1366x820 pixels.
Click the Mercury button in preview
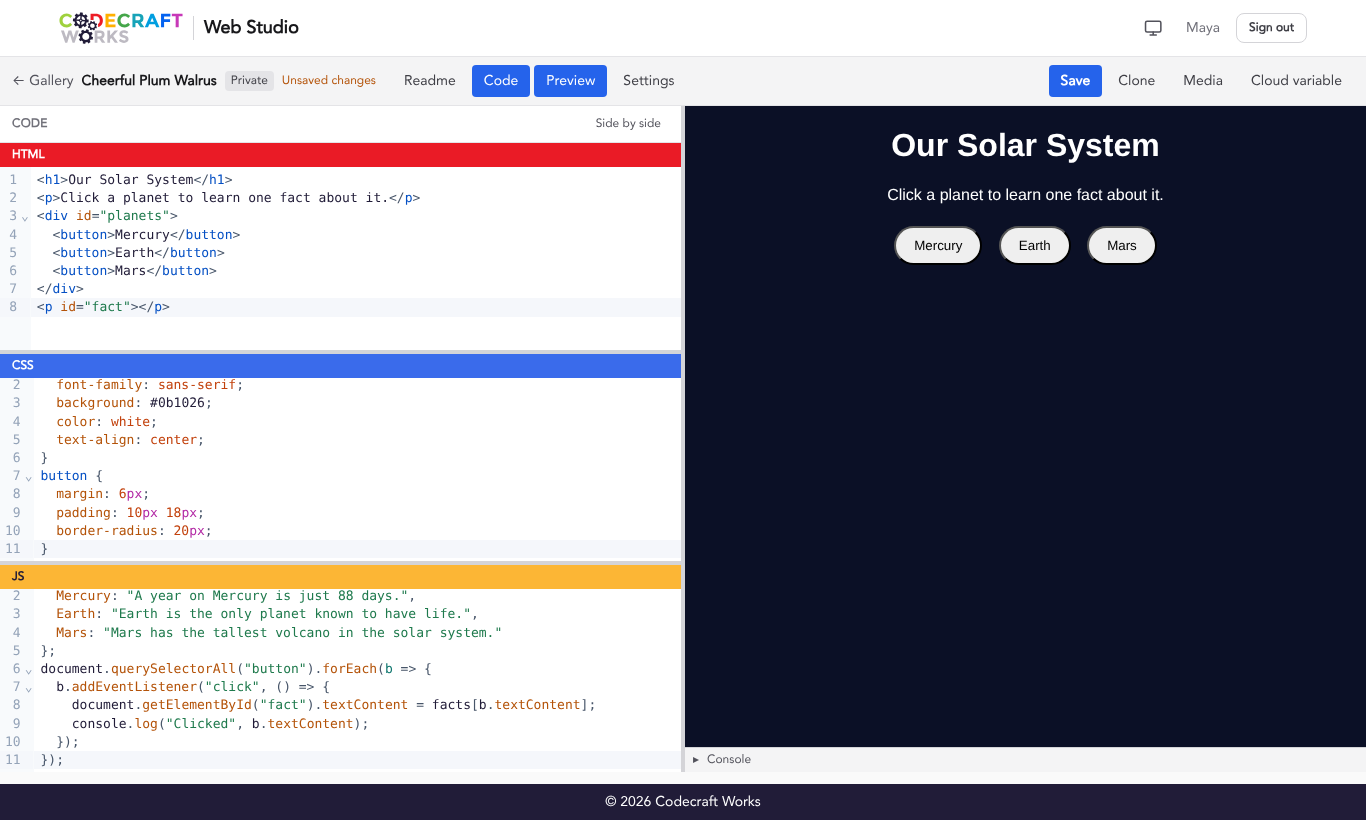[x=938, y=245]
